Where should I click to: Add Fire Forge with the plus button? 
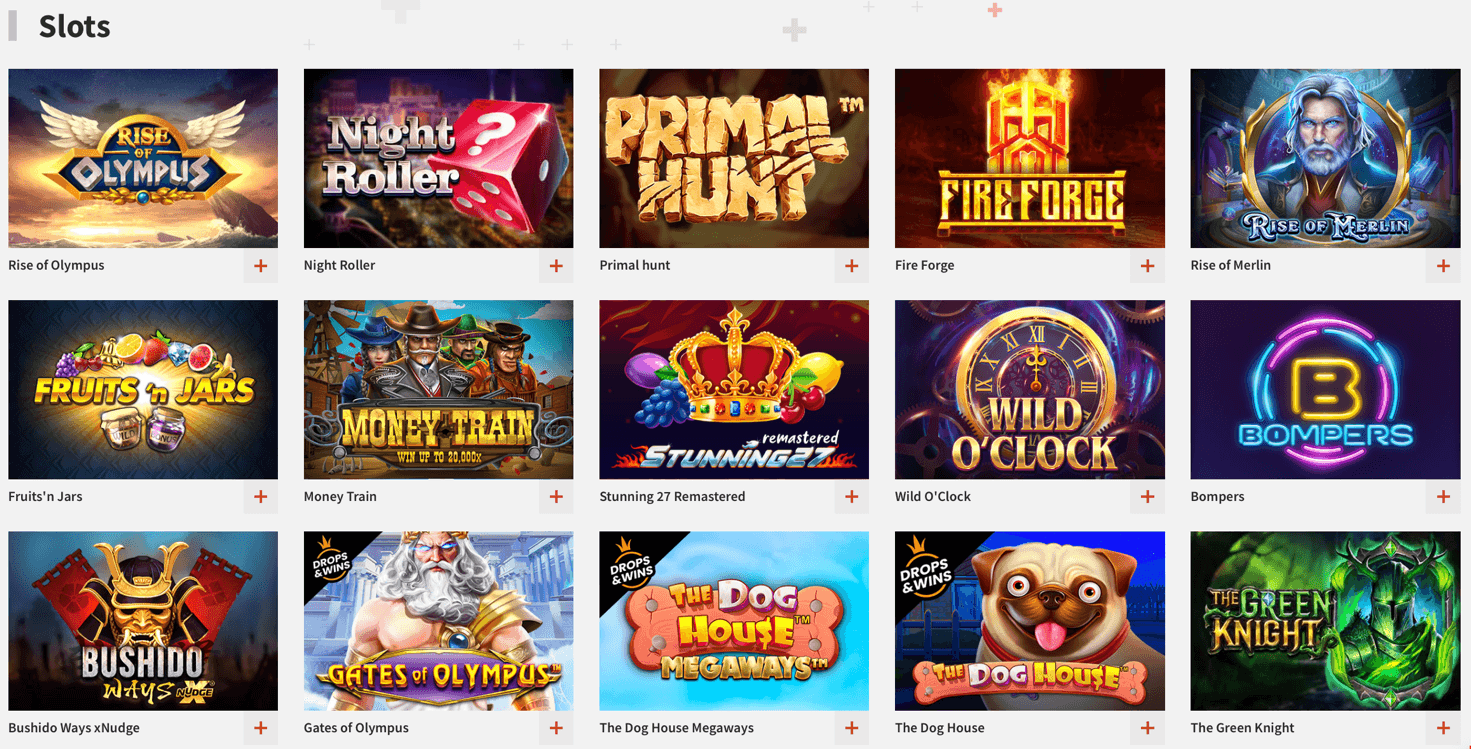(1147, 266)
